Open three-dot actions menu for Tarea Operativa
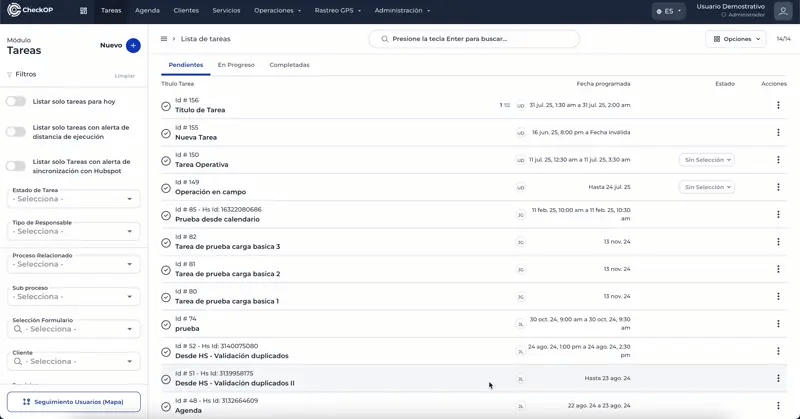800x419 pixels. [778, 160]
